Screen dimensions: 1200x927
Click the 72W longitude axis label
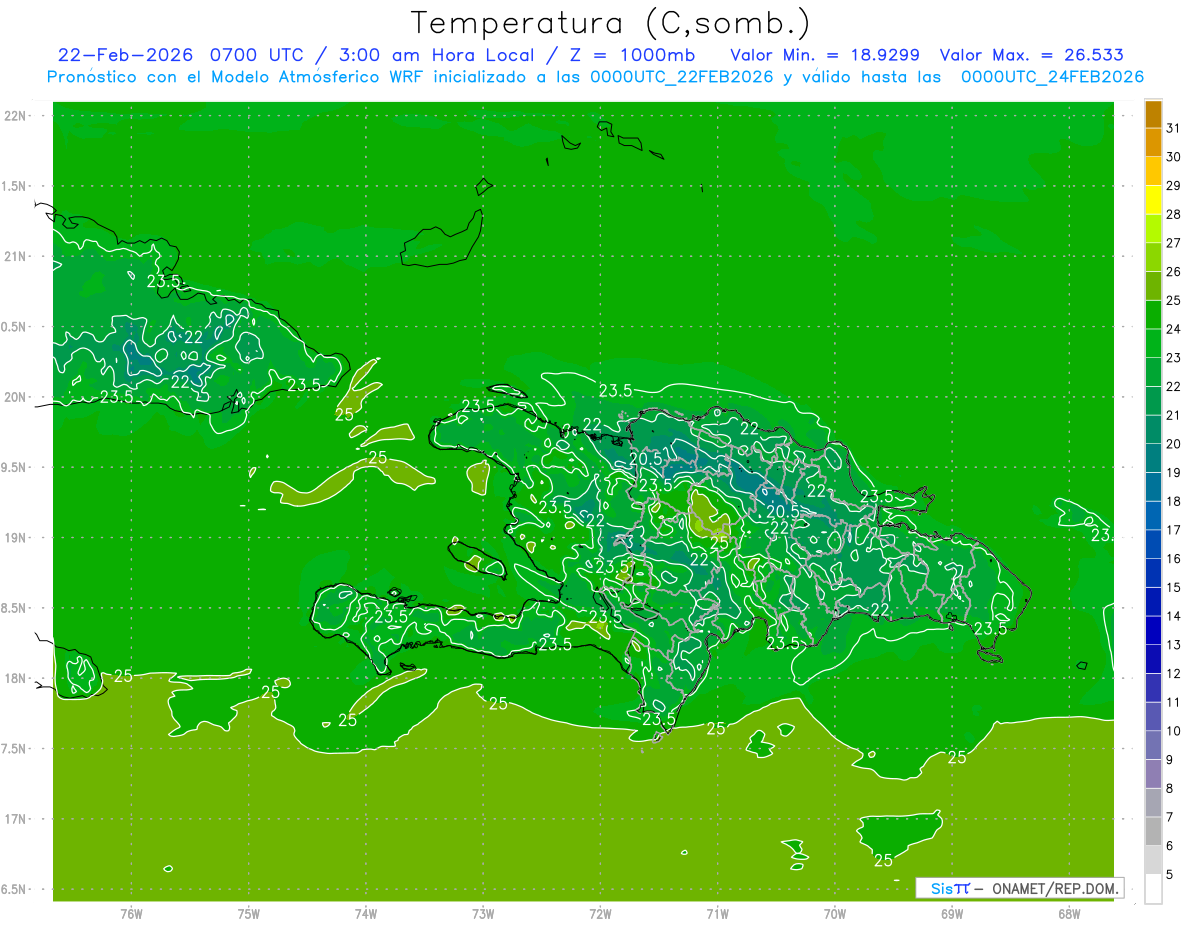(601, 914)
